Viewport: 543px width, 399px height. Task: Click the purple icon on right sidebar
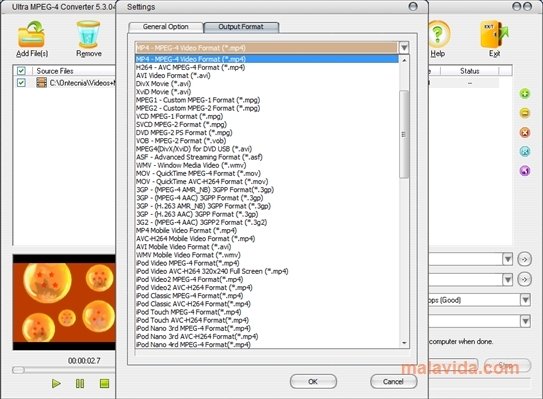coord(525,170)
